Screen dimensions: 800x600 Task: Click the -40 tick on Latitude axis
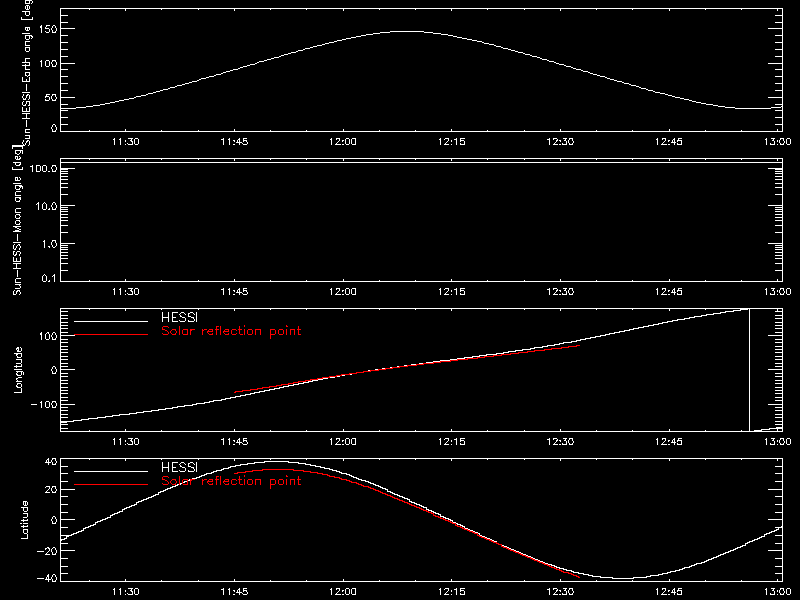click(47, 579)
